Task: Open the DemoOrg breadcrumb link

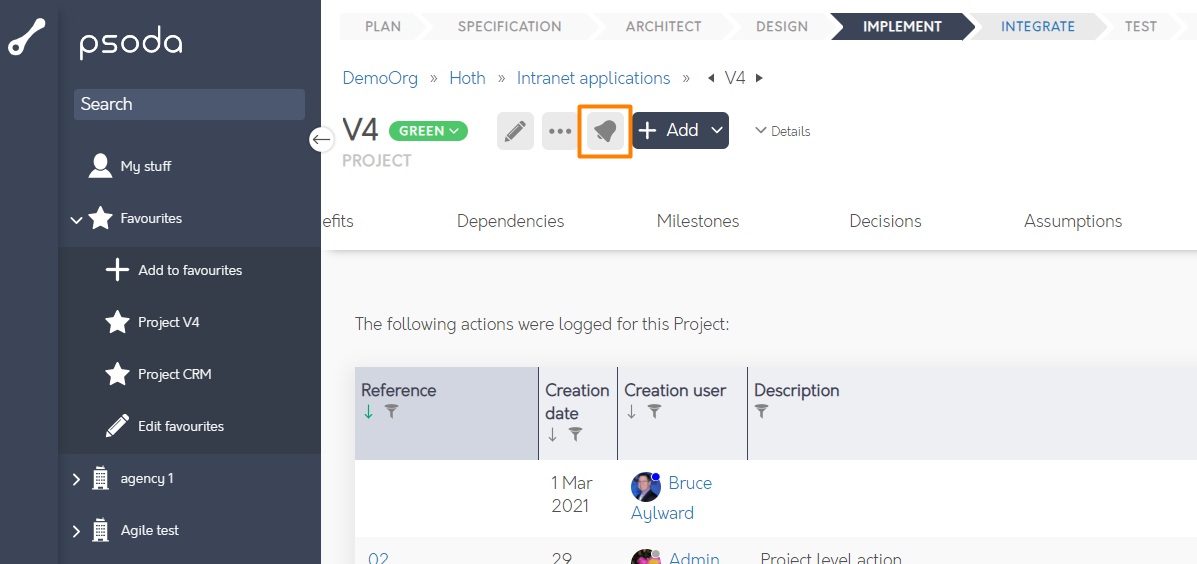Action: point(380,78)
